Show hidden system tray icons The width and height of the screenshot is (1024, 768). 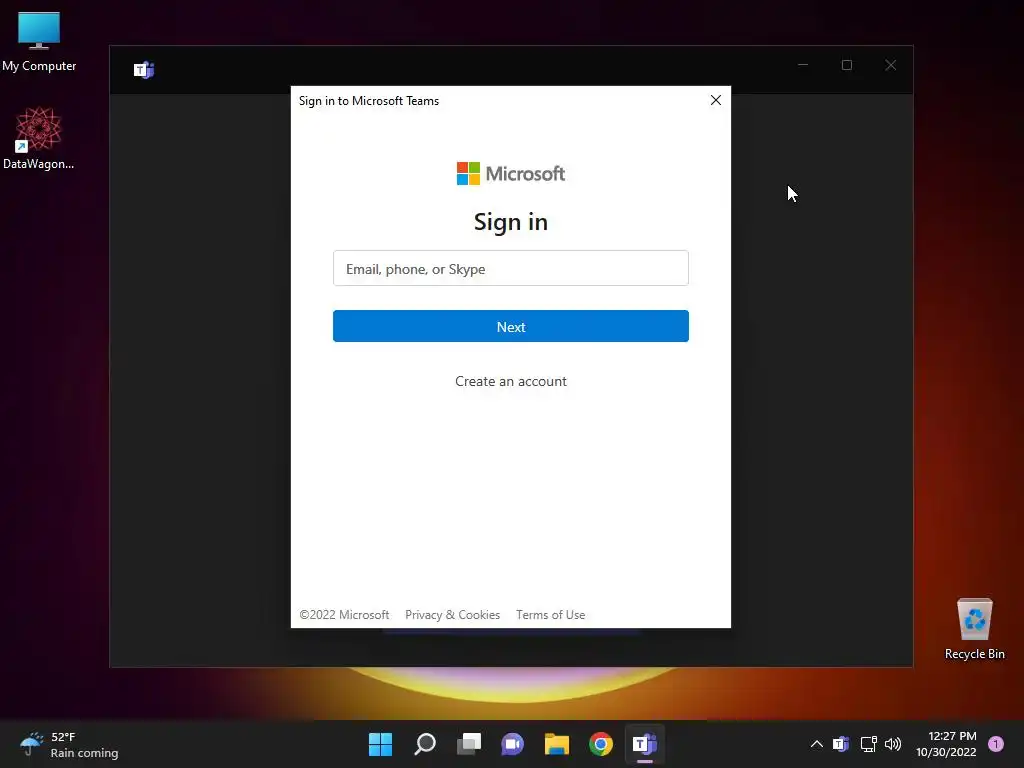tap(816, 744)
